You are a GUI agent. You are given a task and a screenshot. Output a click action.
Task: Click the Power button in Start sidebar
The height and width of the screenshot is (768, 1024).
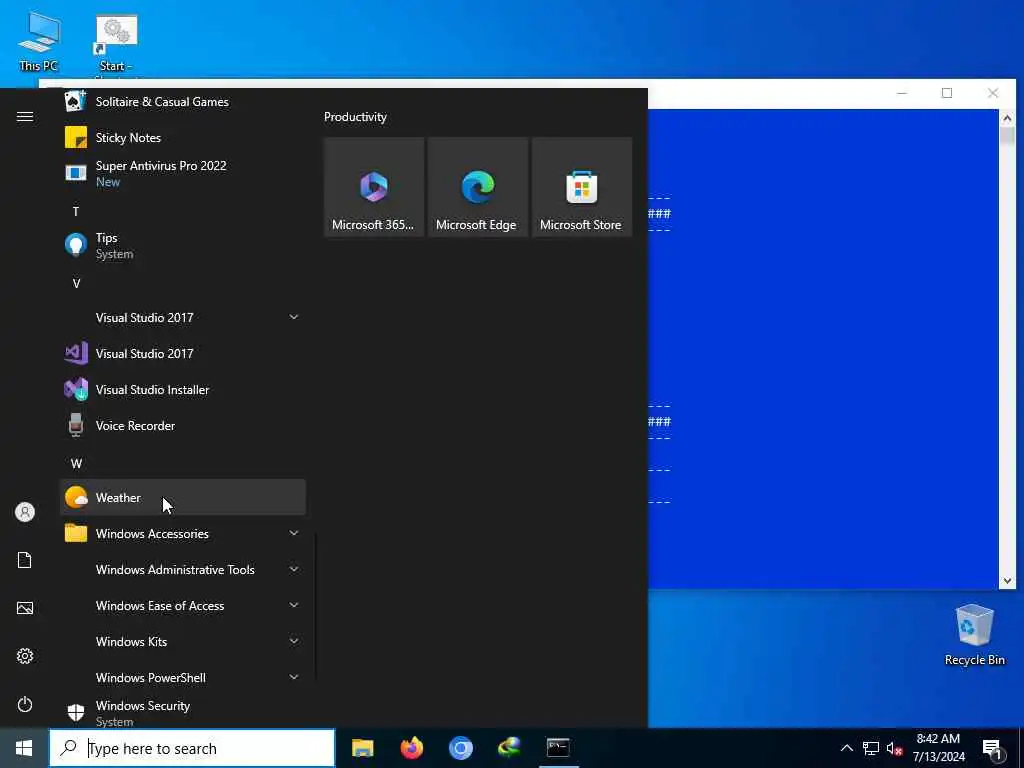(25, 704)
